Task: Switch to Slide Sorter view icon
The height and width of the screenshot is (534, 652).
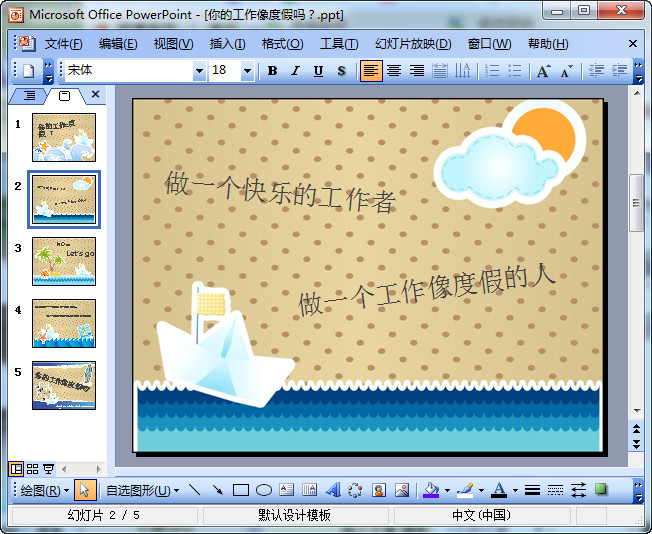Action: coord(32,469)
